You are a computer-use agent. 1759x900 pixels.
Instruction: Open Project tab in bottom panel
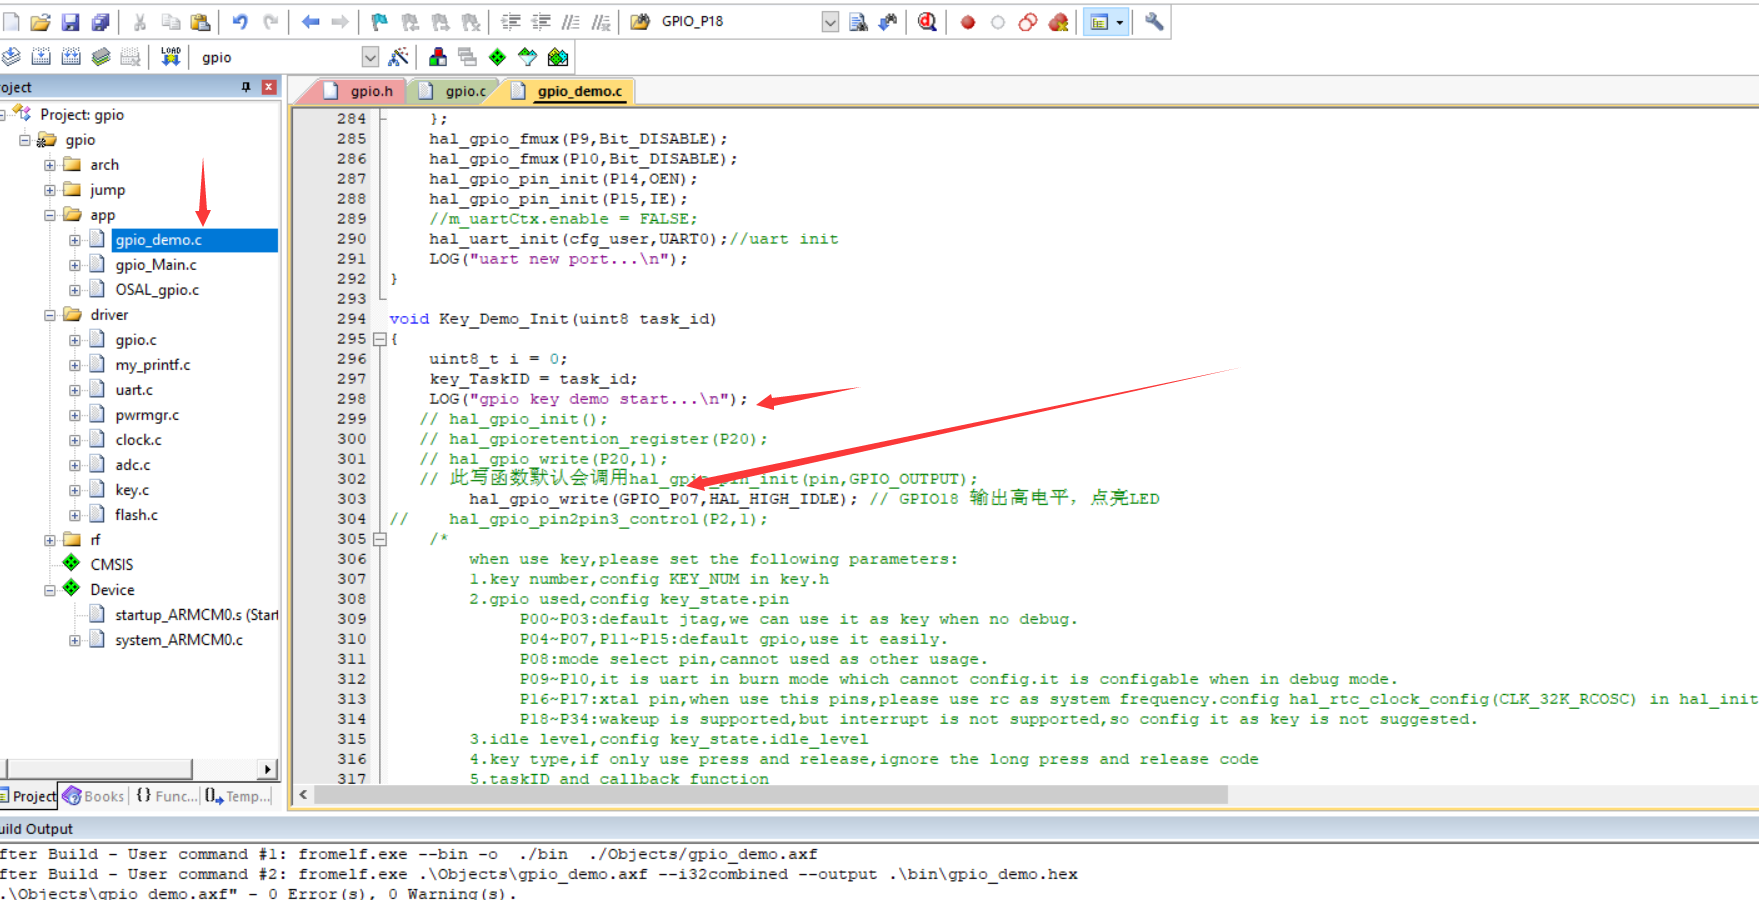click(x=28, y=796)
